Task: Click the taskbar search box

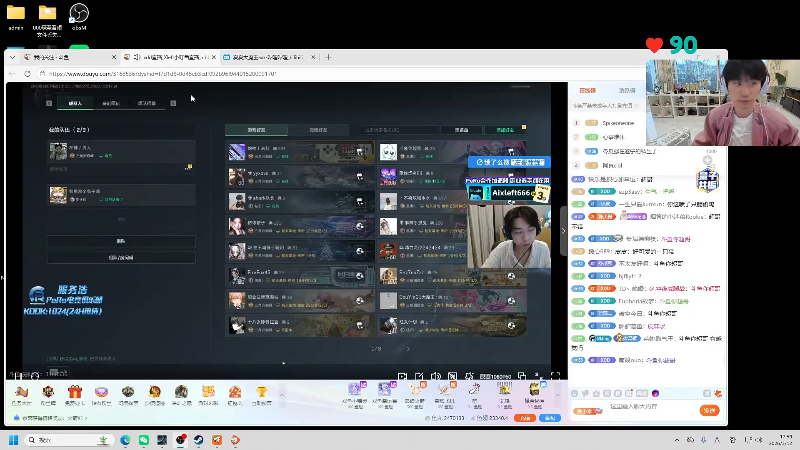Action: pos(69,440)
